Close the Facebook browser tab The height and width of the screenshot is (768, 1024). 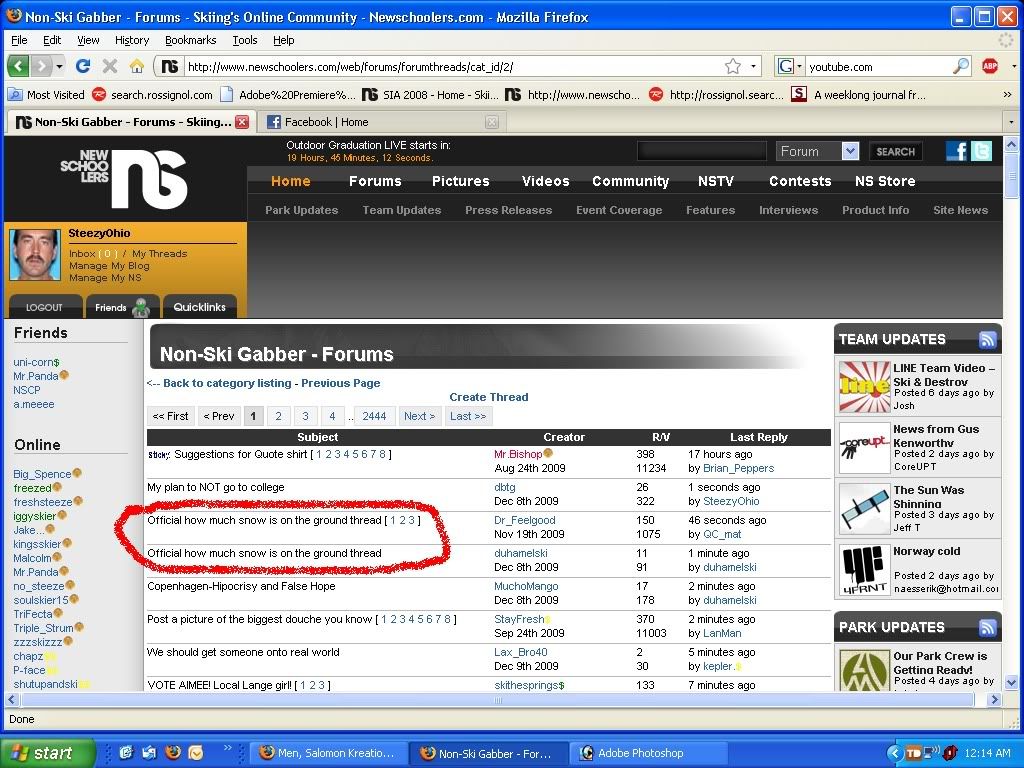click(x=491, y=122)
